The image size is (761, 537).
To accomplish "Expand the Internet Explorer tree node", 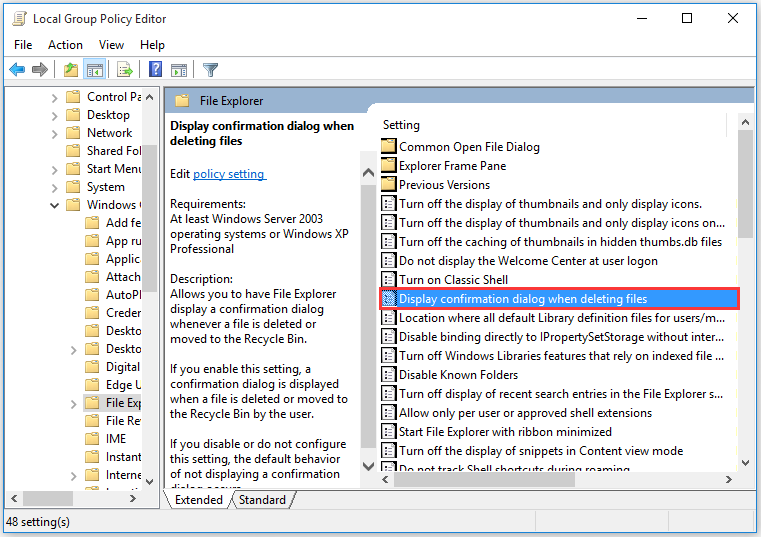I will [73, 475].
